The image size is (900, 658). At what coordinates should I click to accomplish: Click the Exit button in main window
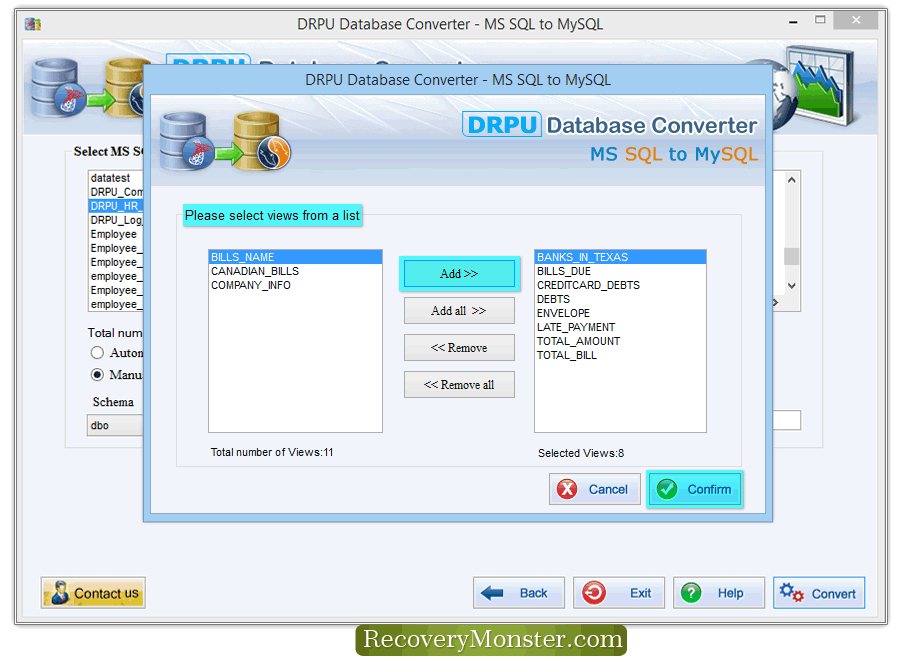(619, 593)
